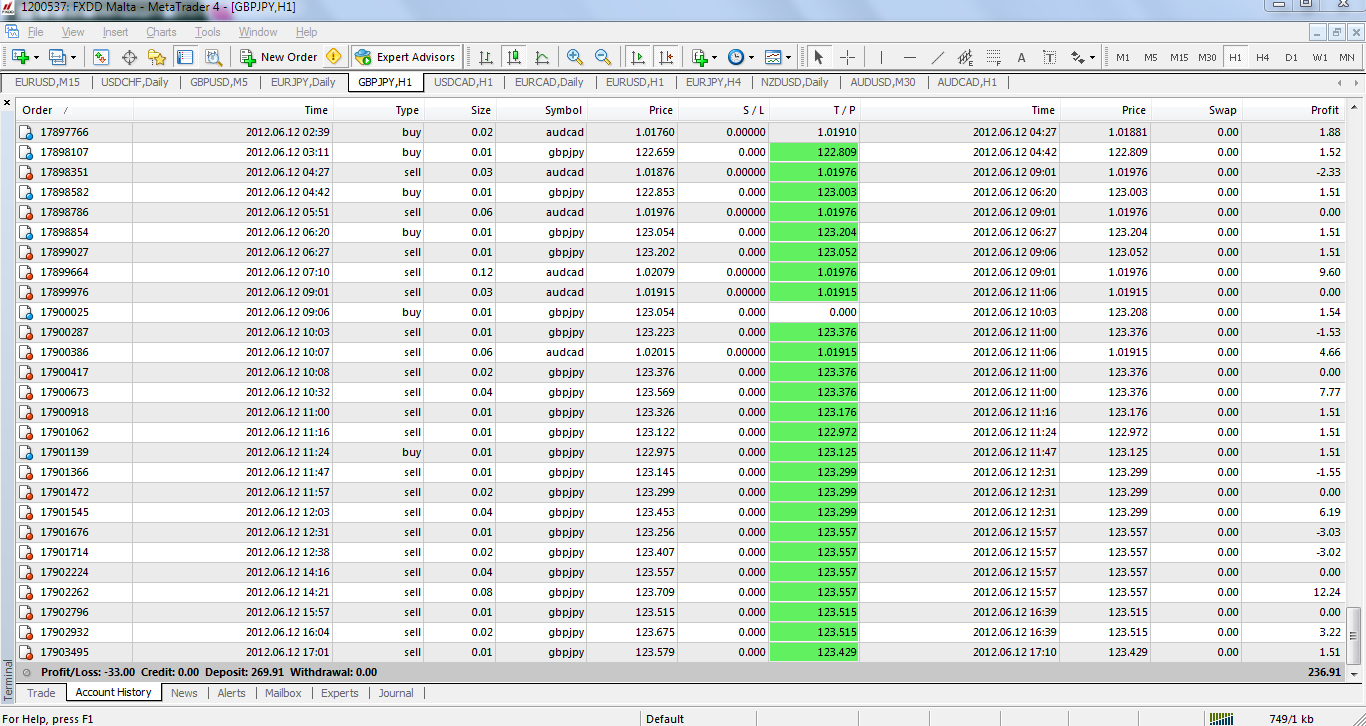Viewport: 1366px width, 726px height.
Task: Expand the New Chart dropdown arrow
Action: (37, 57)
